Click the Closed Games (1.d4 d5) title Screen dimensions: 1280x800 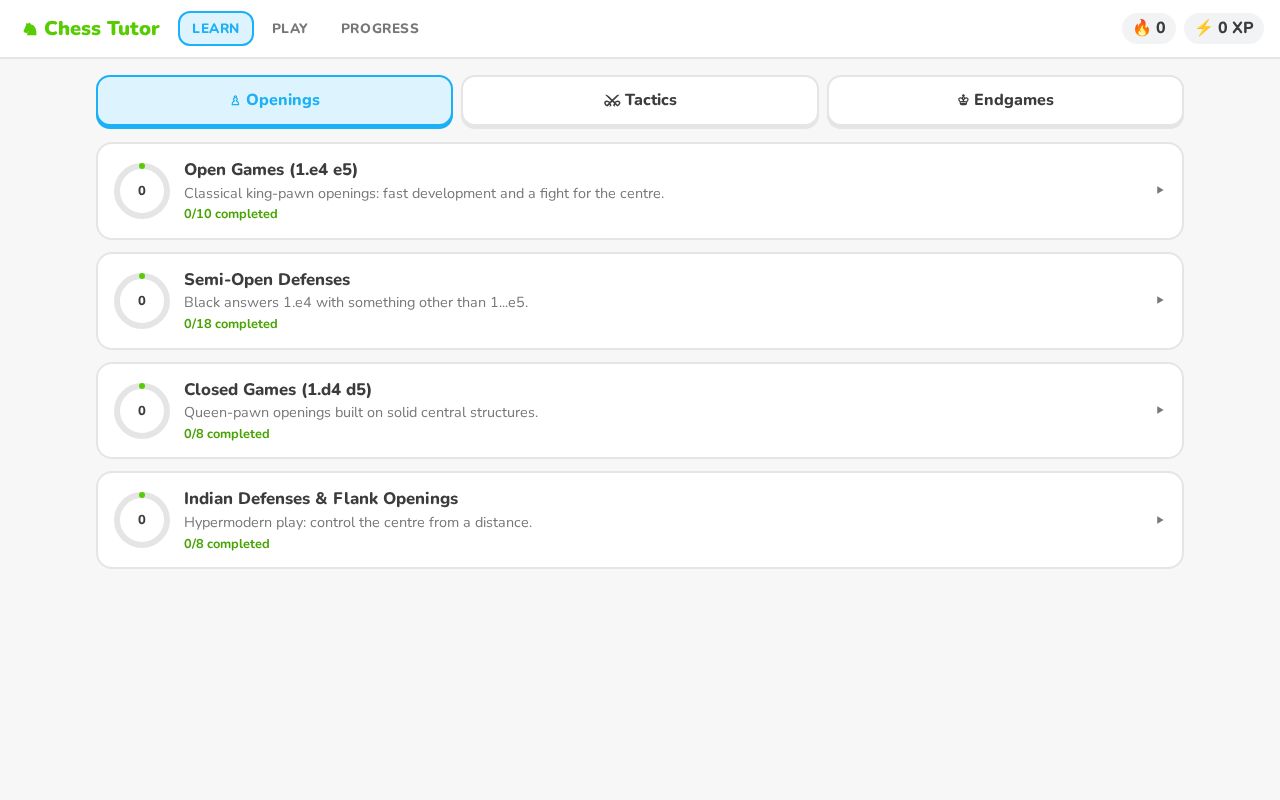tap(278, 389)
